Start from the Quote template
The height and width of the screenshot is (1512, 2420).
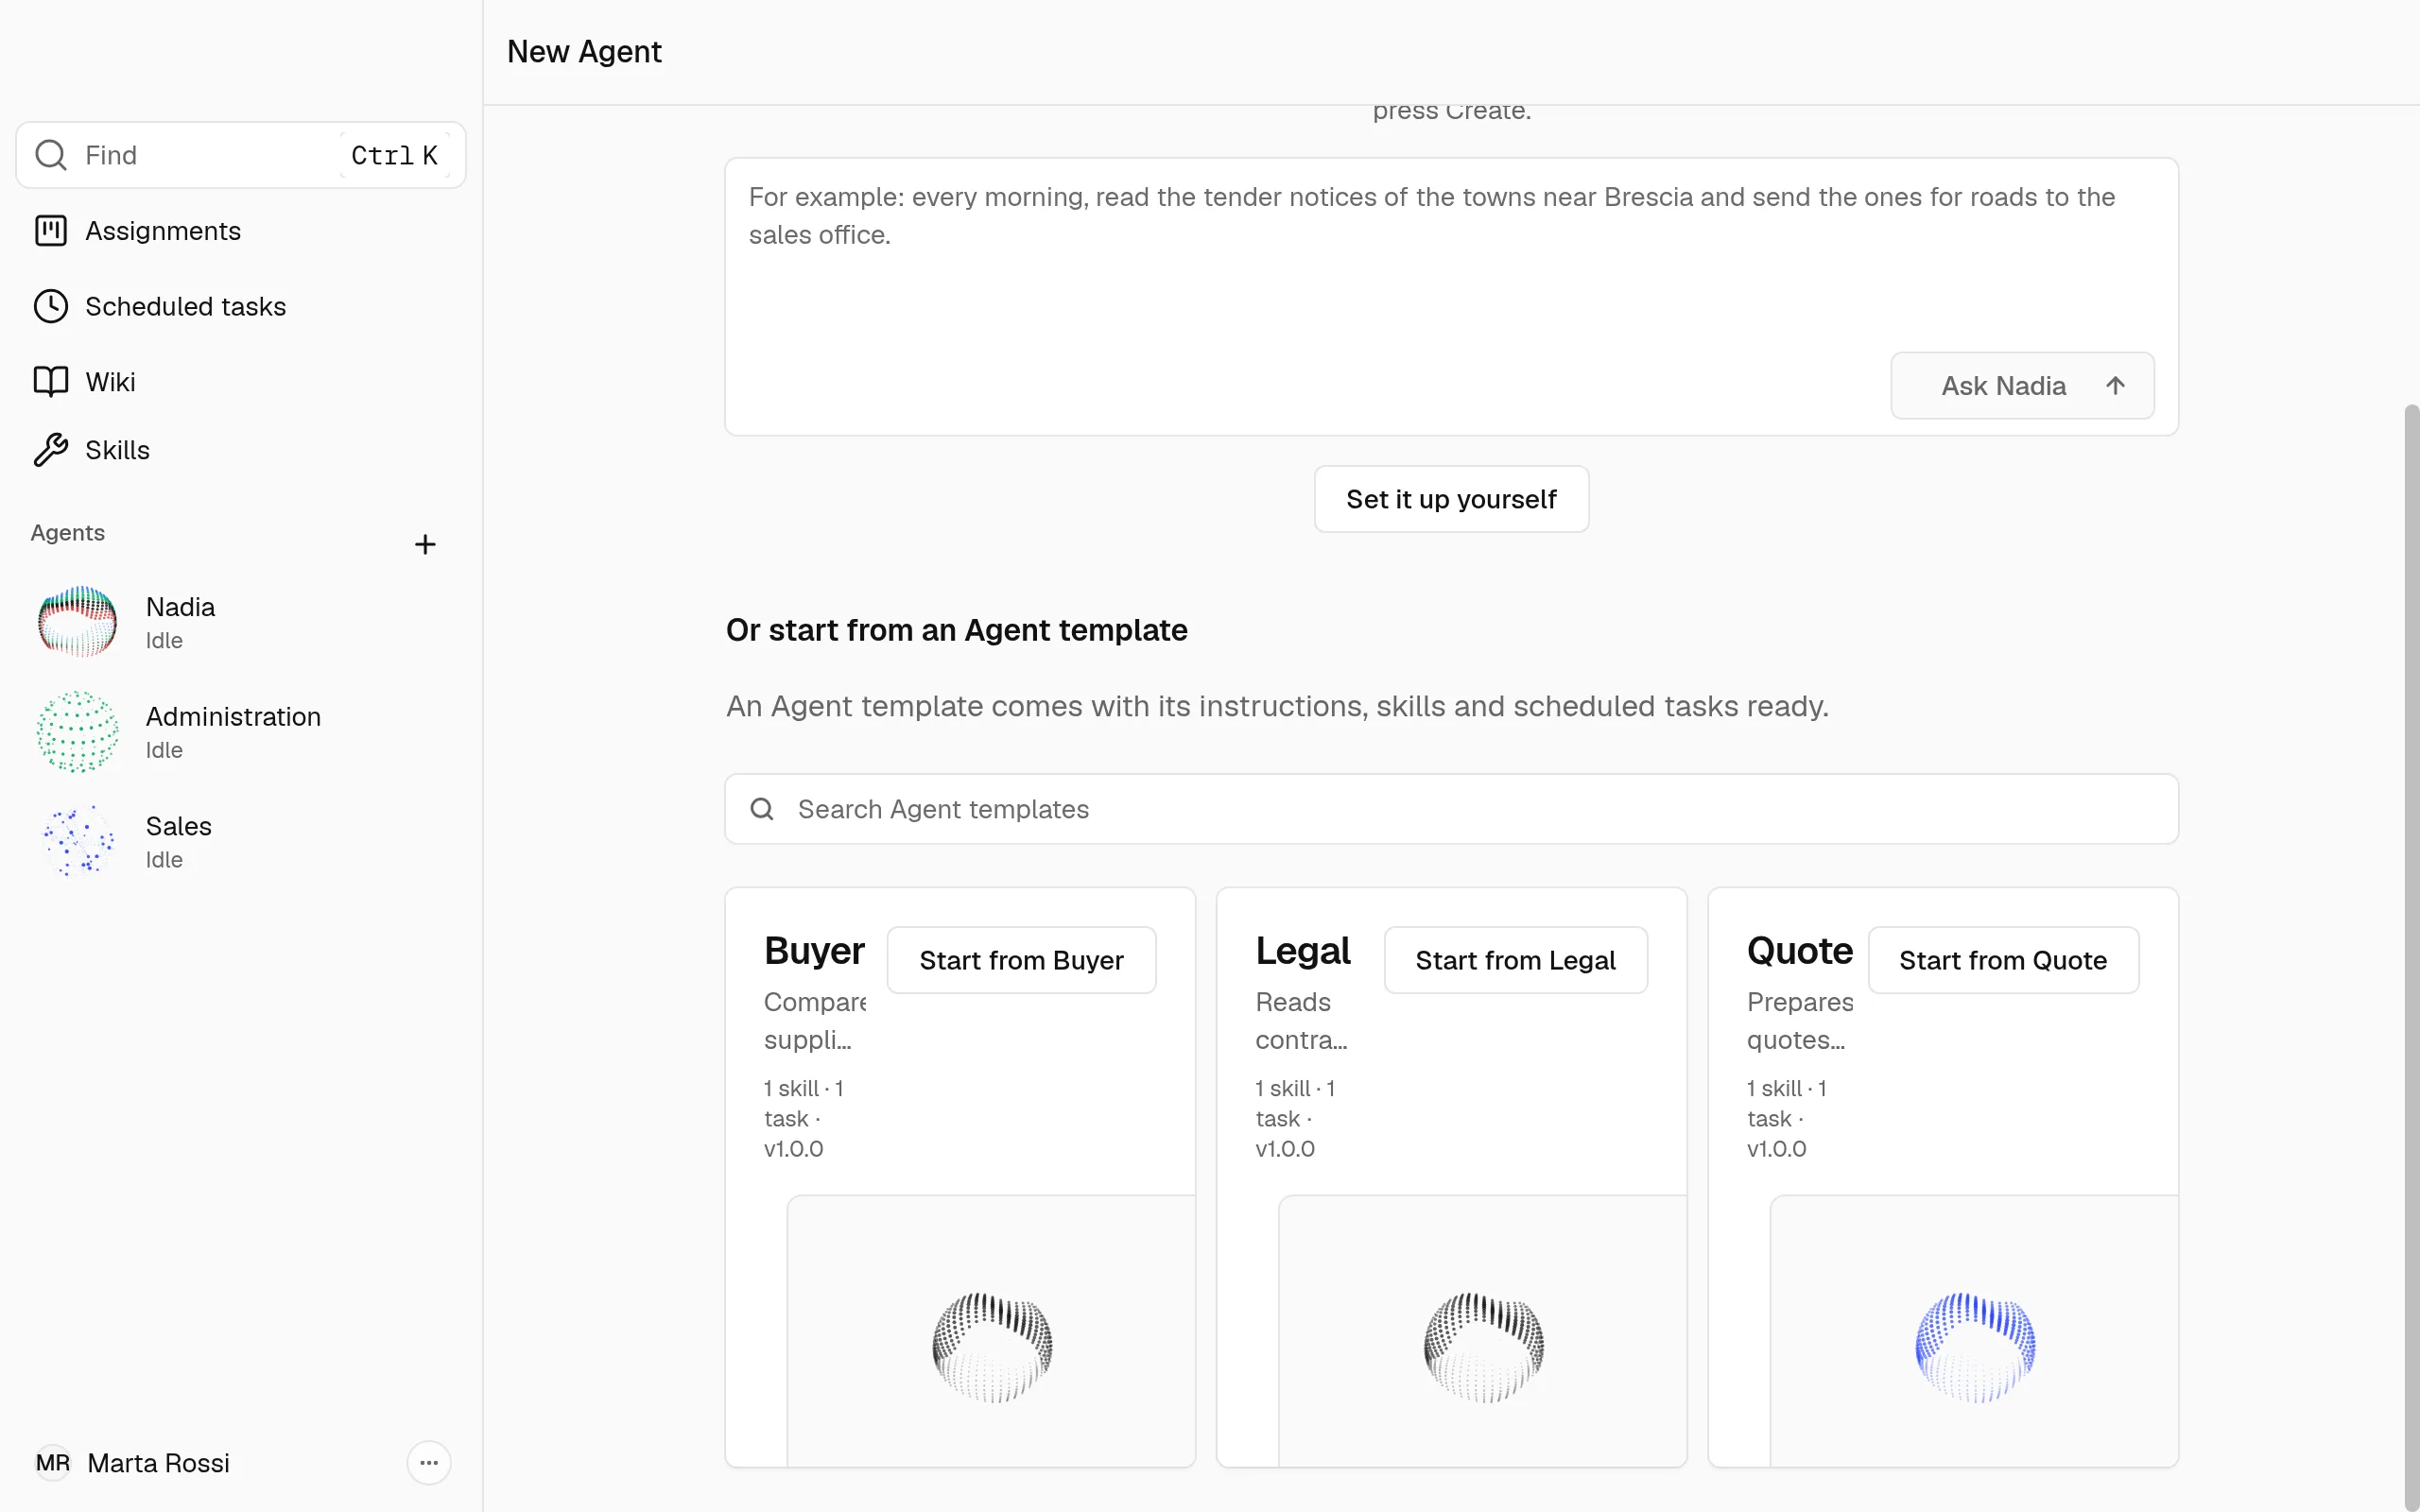(2003, 960)
